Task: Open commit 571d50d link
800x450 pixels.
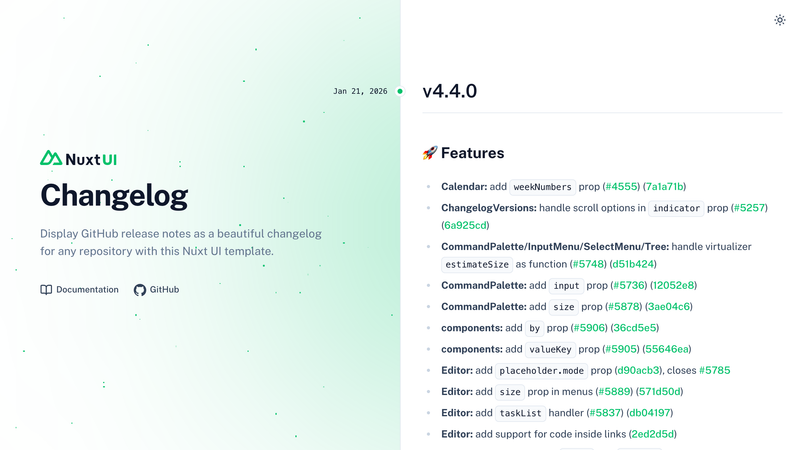Action: coord(660,392)
